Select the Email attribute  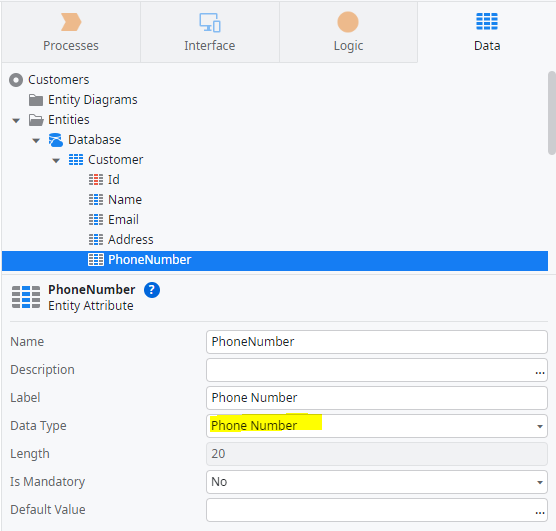coord(123,220)
